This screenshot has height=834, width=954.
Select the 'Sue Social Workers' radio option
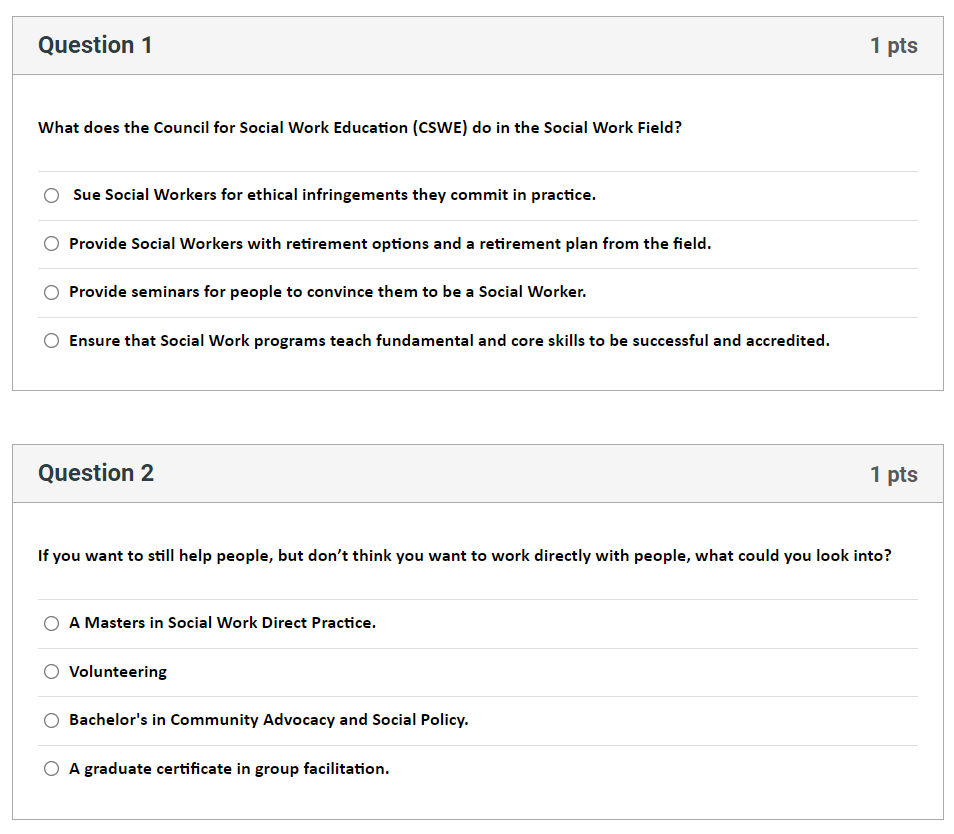tap(52, 195)
